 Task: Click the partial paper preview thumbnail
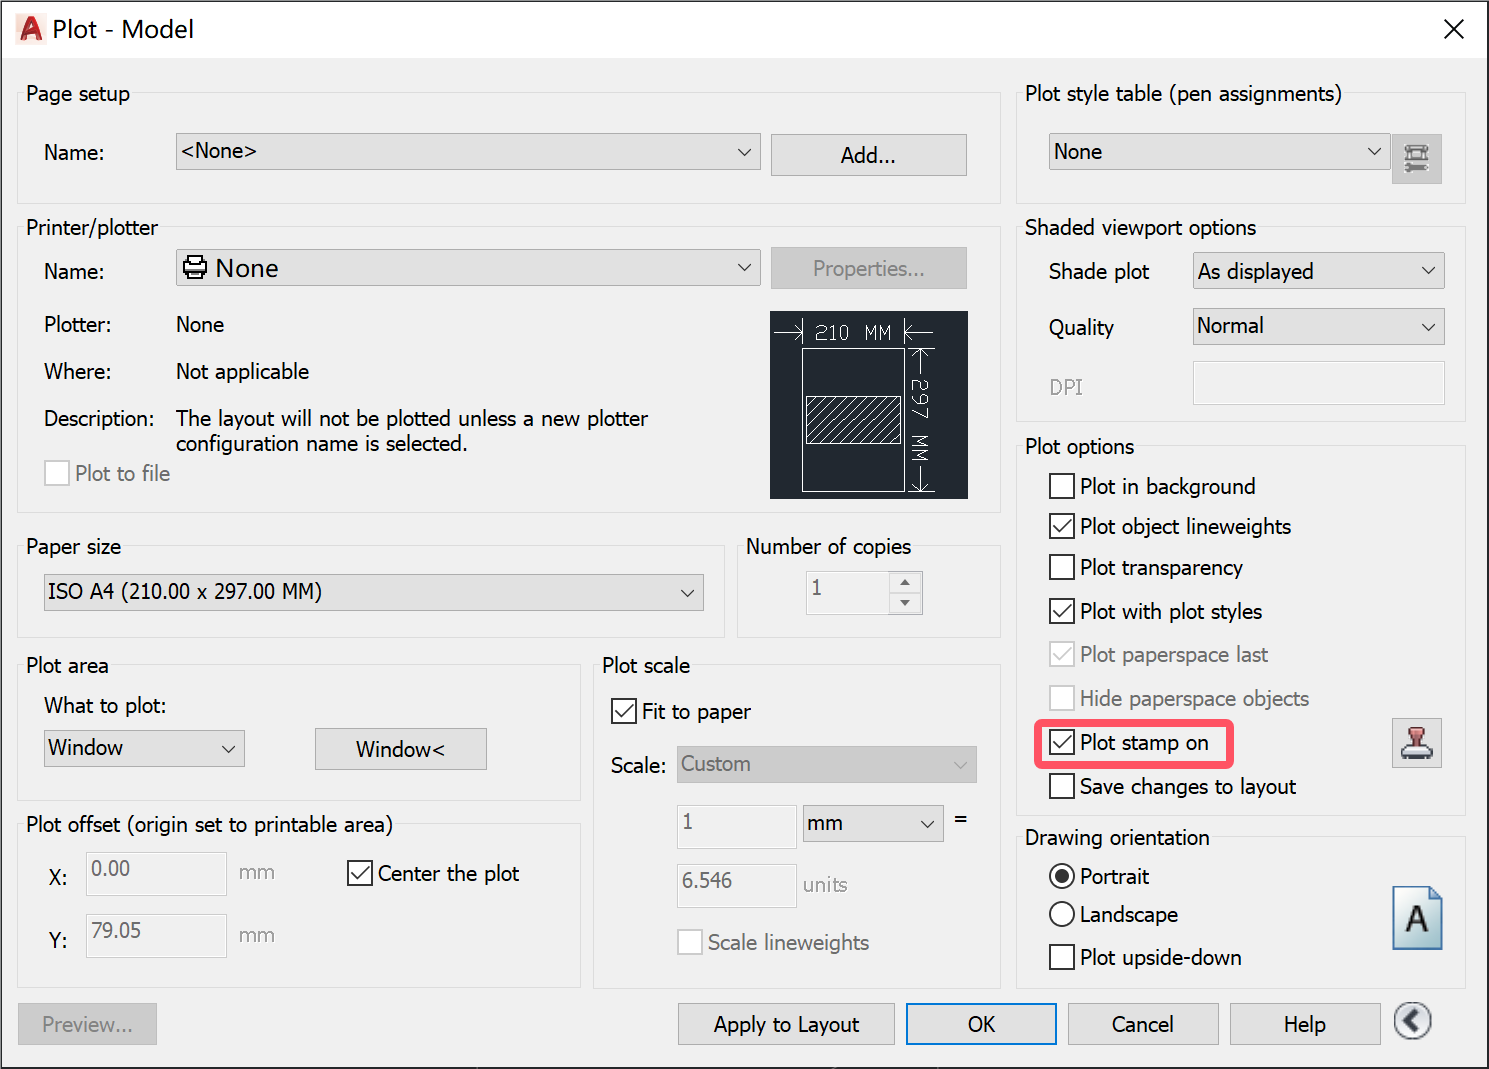pyautogui.click(x=868, y=404)
